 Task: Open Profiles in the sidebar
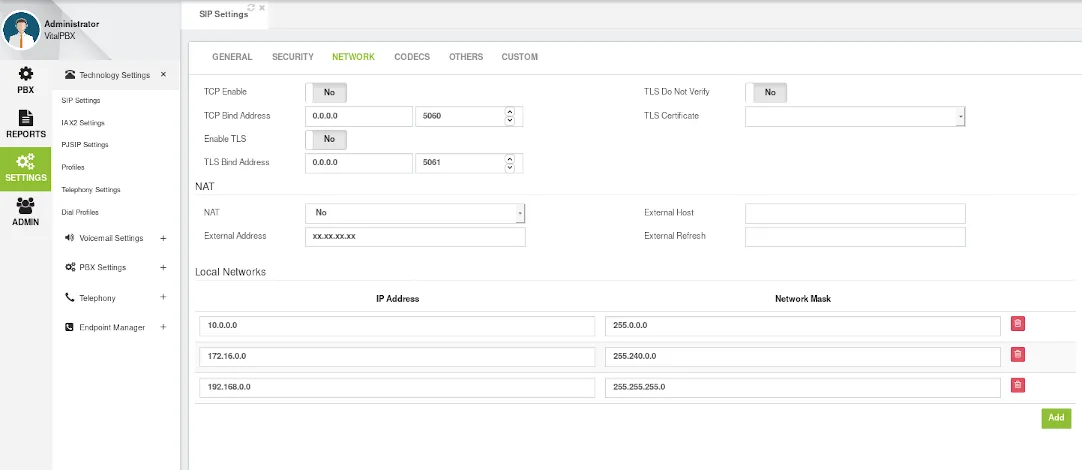(x=73, y=168)
